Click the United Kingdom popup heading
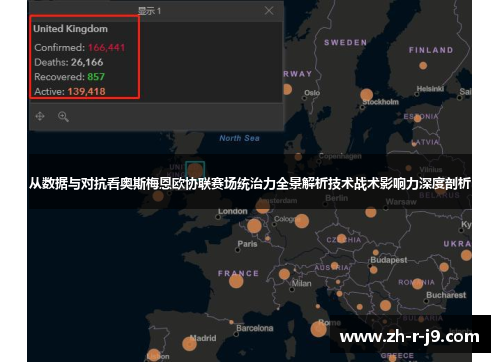Screen dimensions: 500x362 point(70,29)
